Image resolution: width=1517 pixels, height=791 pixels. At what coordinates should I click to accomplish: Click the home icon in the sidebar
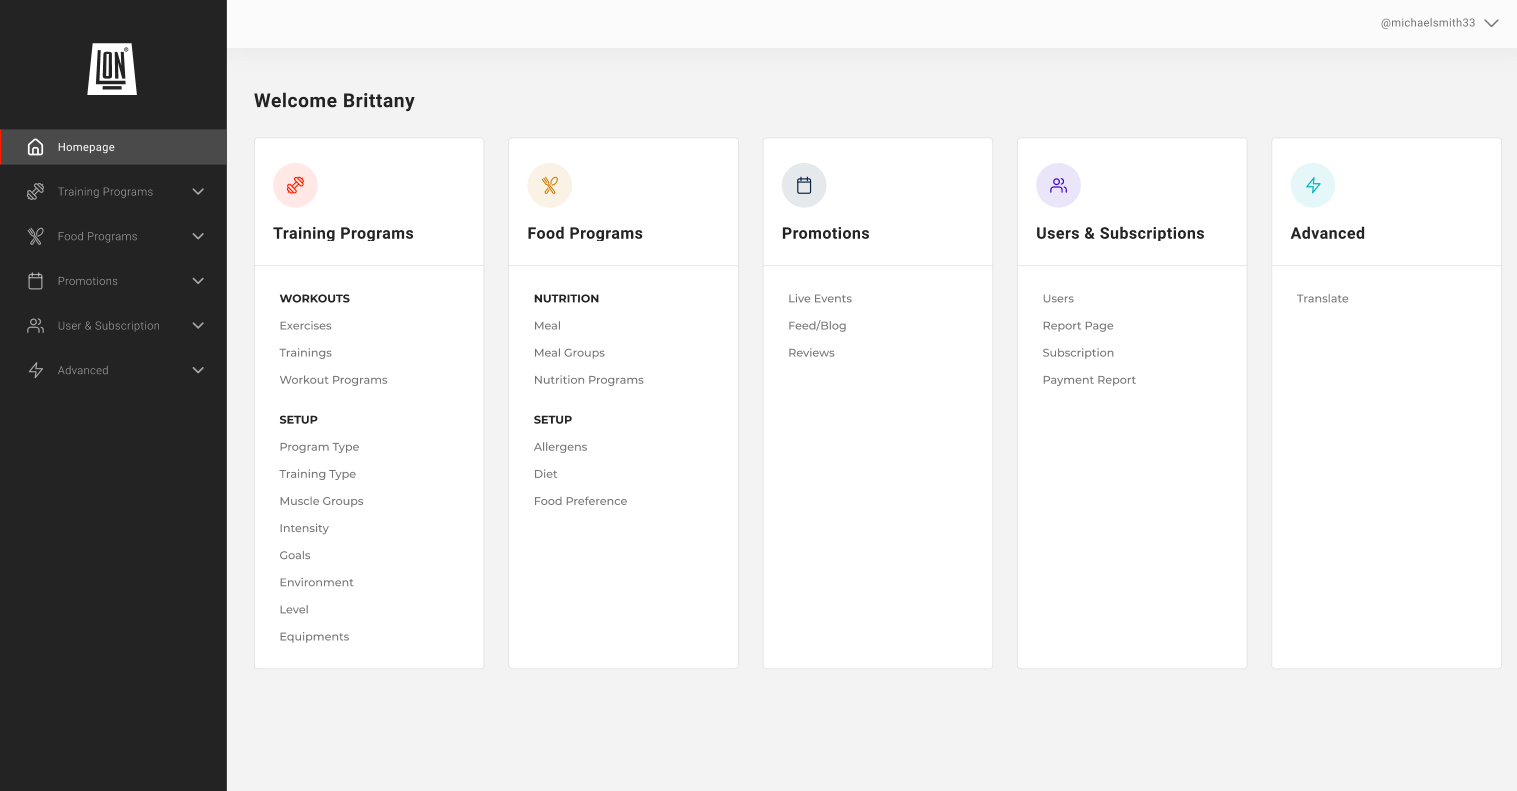pos(36,147)
